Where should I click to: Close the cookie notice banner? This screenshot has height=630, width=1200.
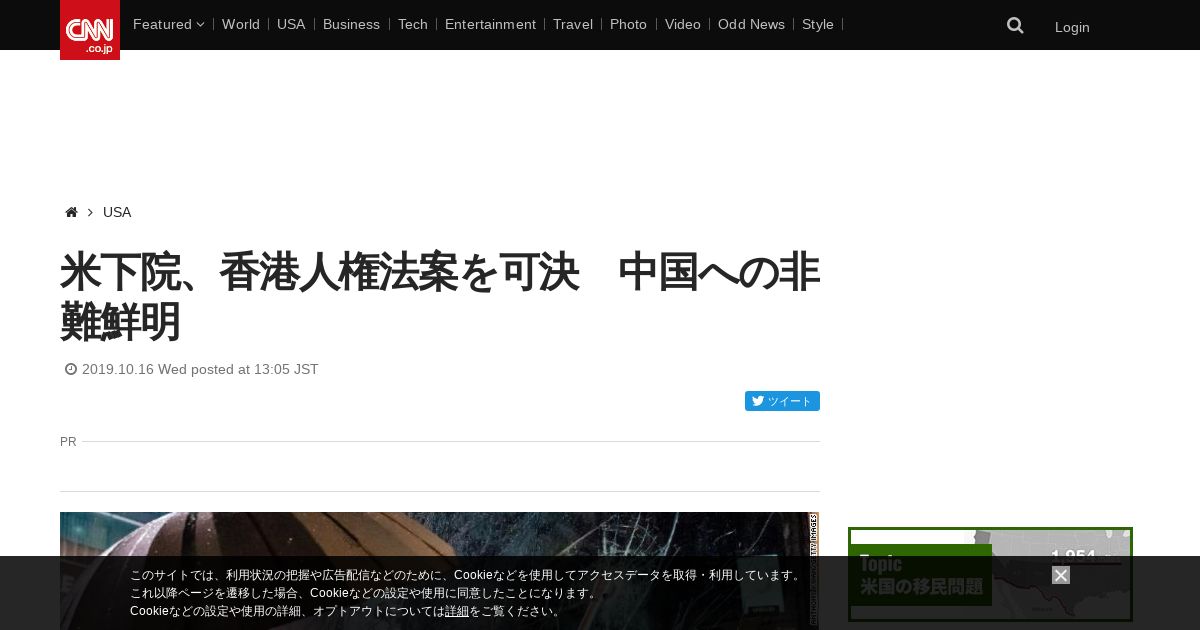pos(1061,575)
